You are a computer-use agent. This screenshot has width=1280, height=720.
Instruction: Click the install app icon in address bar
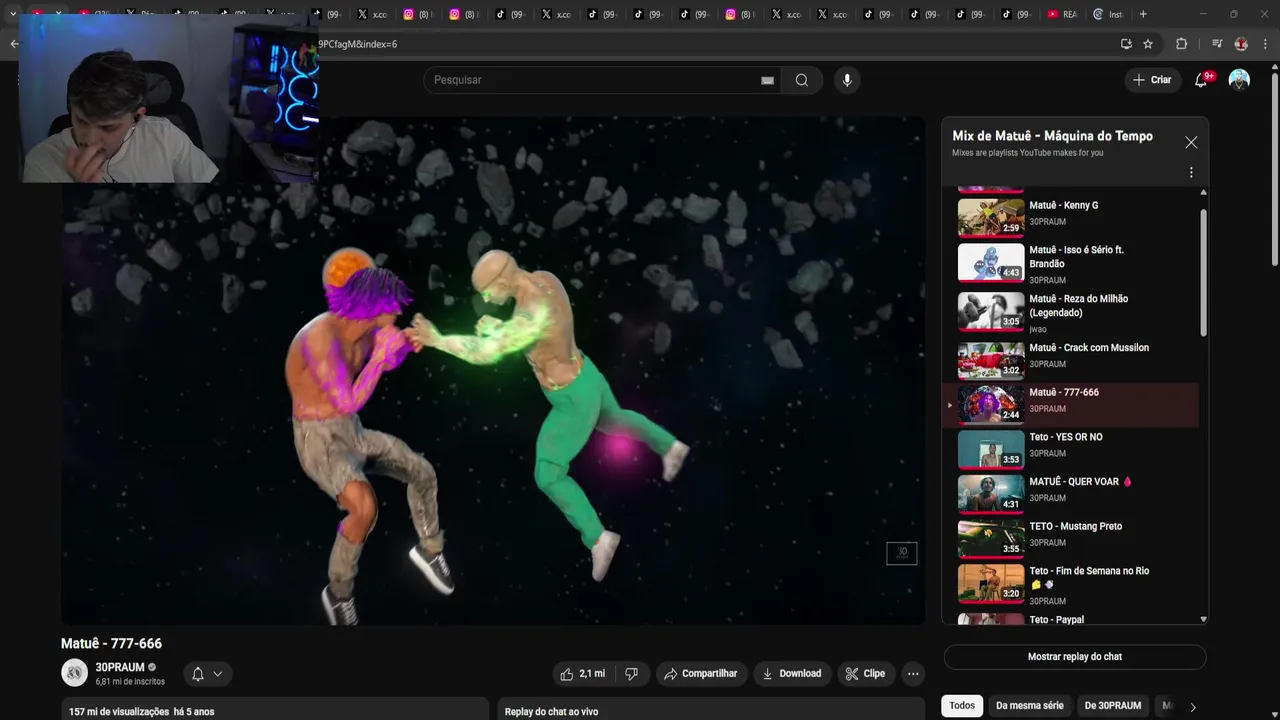point(1126,44)
